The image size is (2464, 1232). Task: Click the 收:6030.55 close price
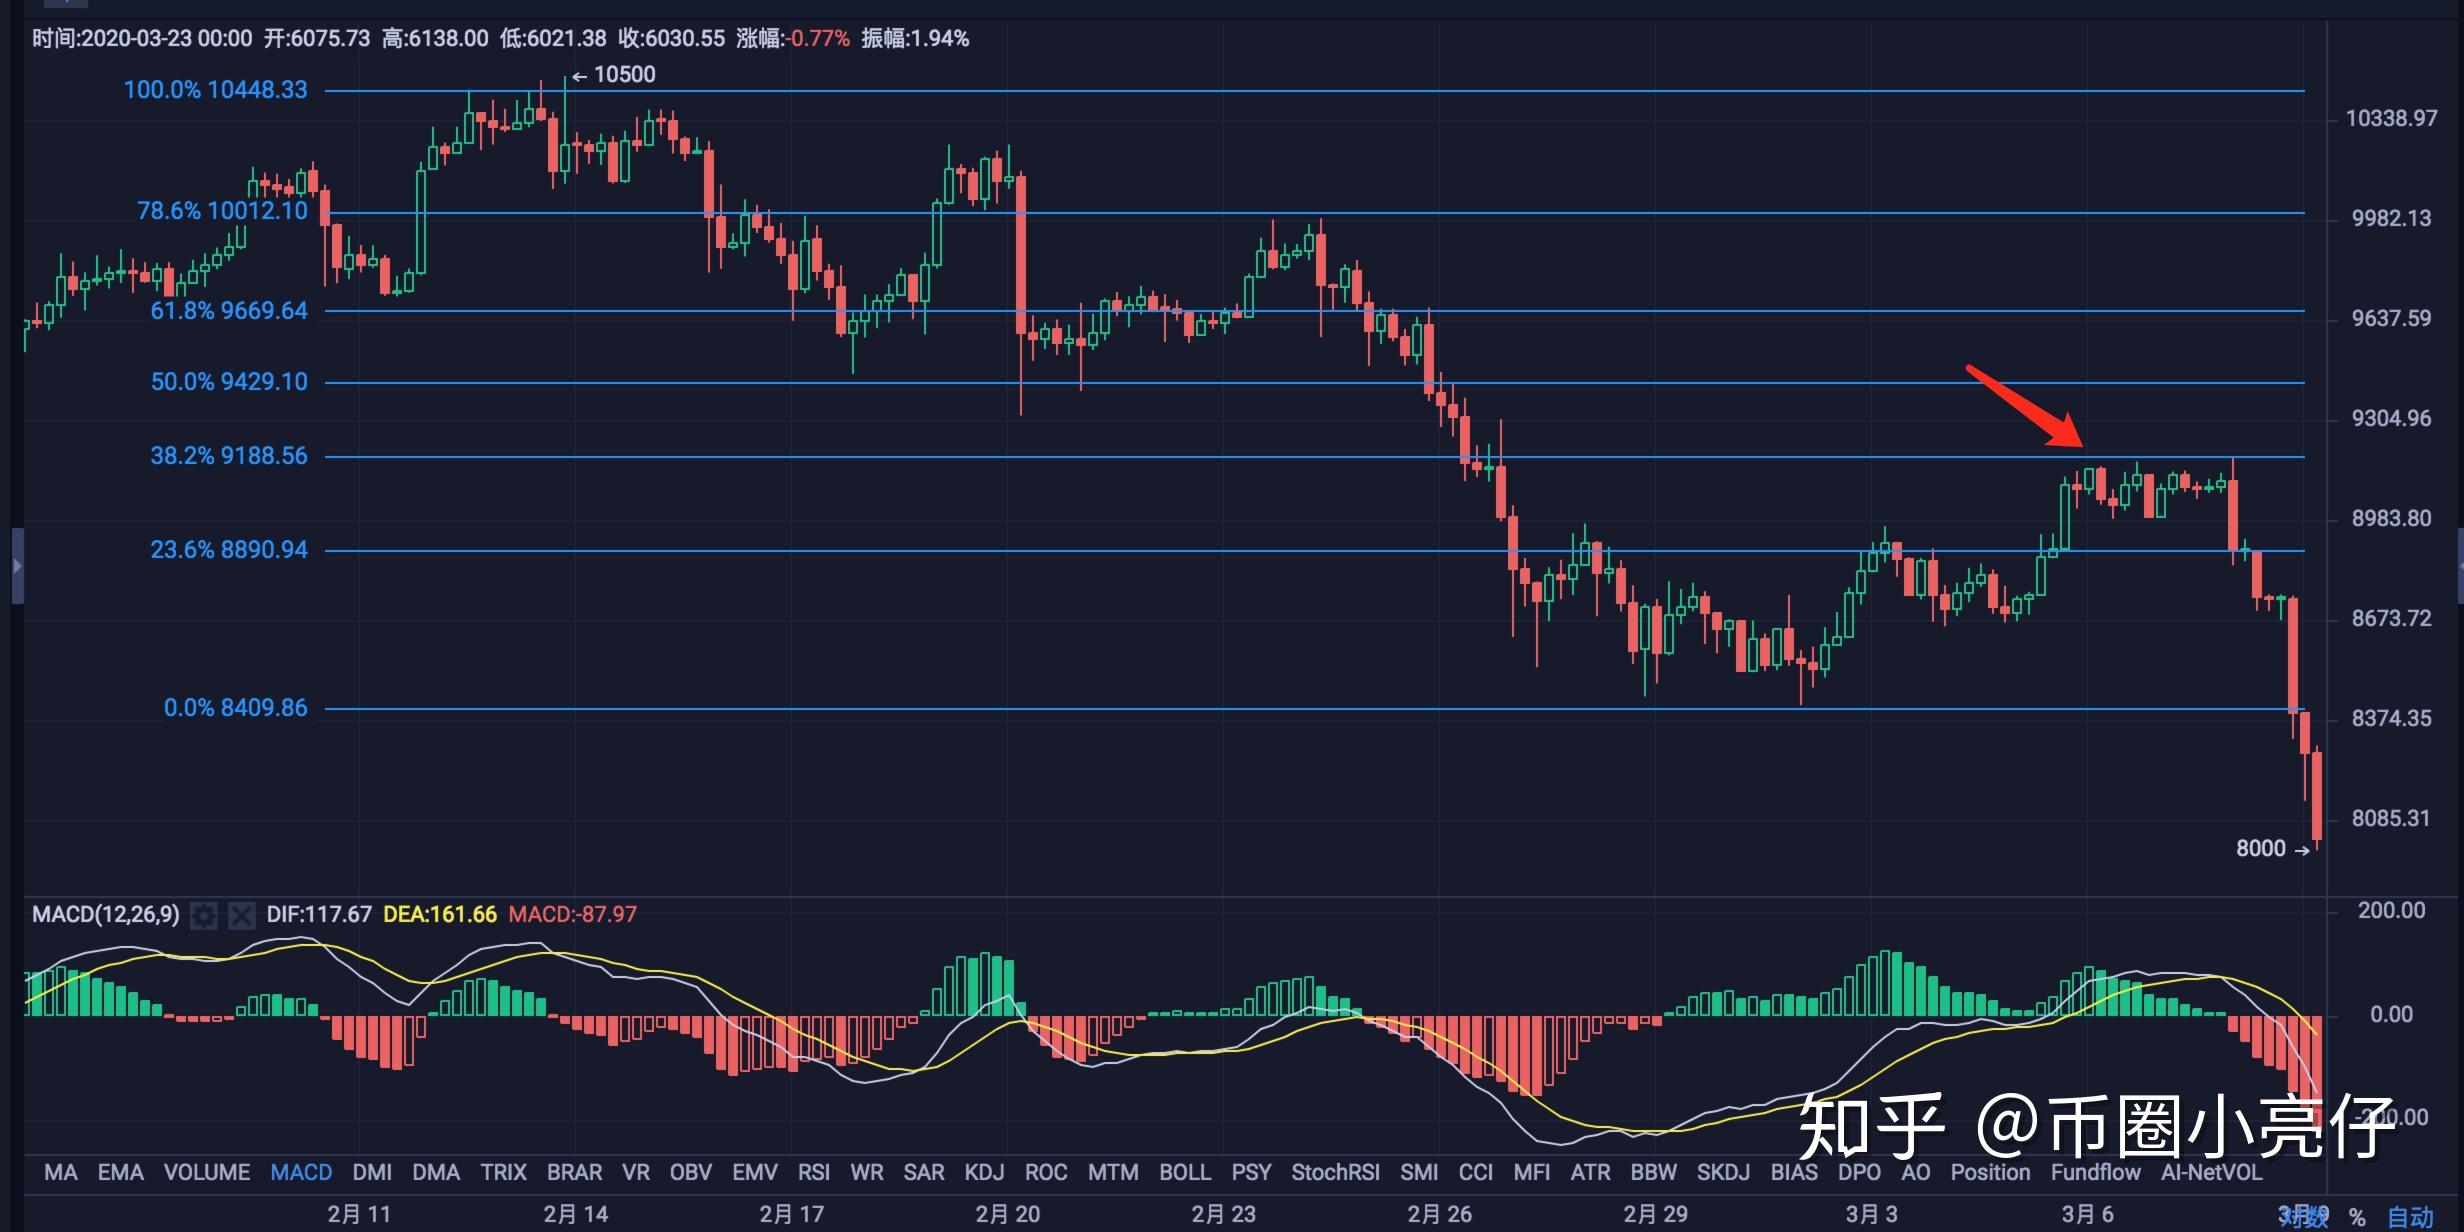click(x=671, y=39)
